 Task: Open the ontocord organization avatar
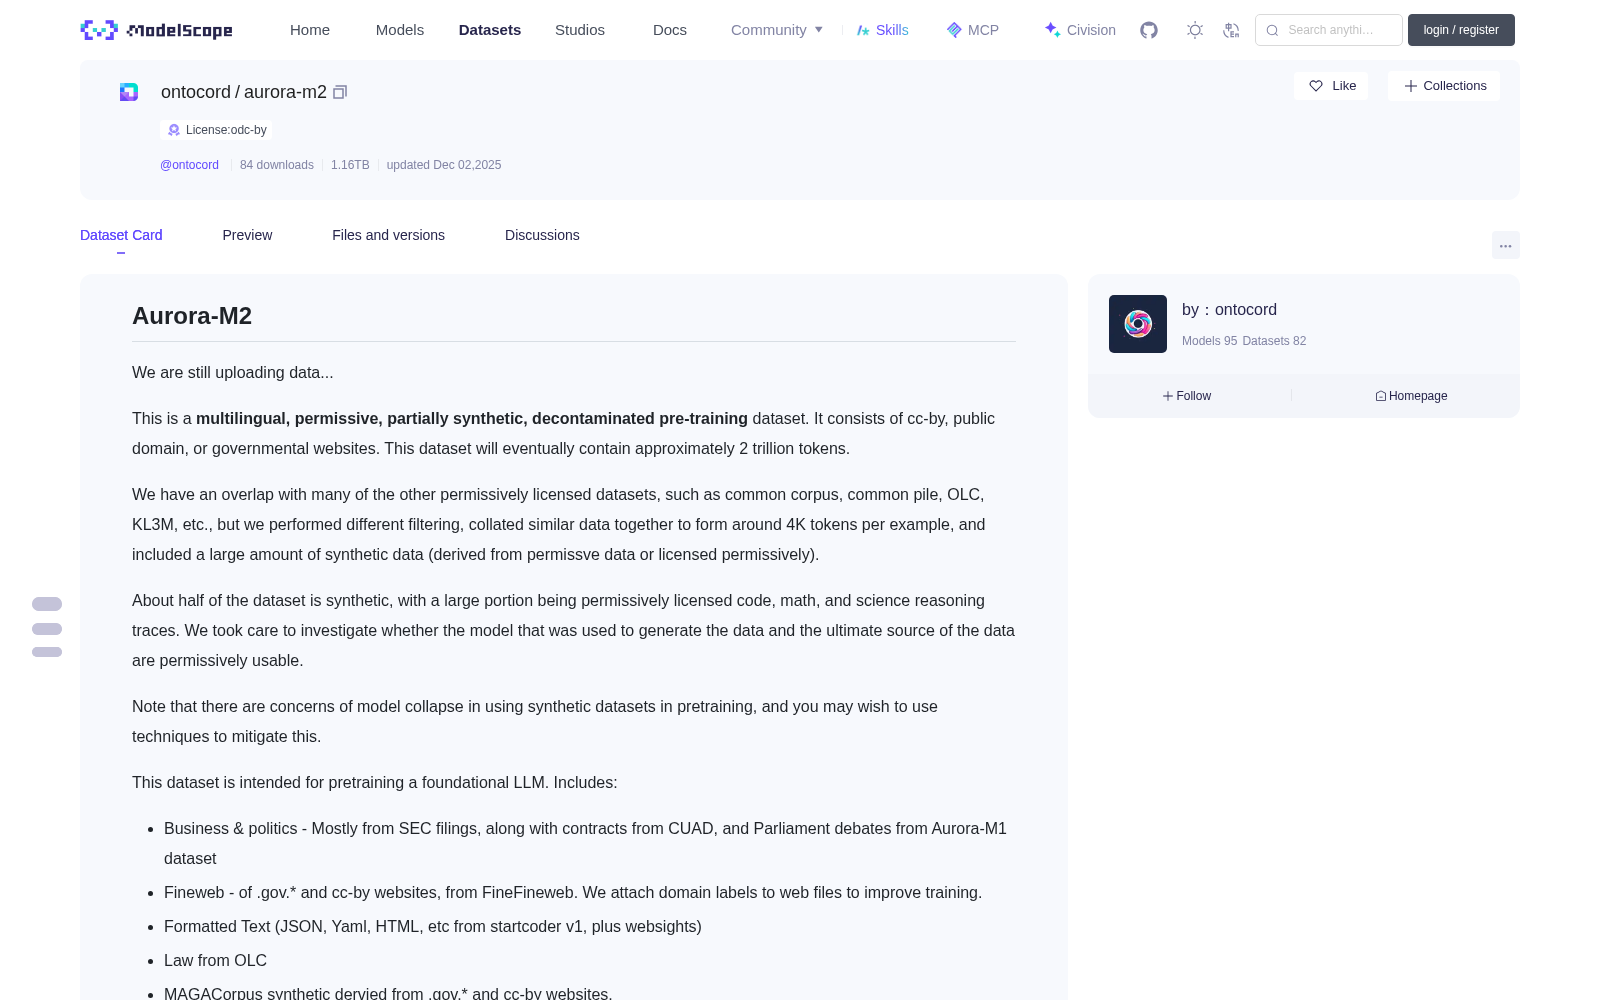tap(1138, 324)
